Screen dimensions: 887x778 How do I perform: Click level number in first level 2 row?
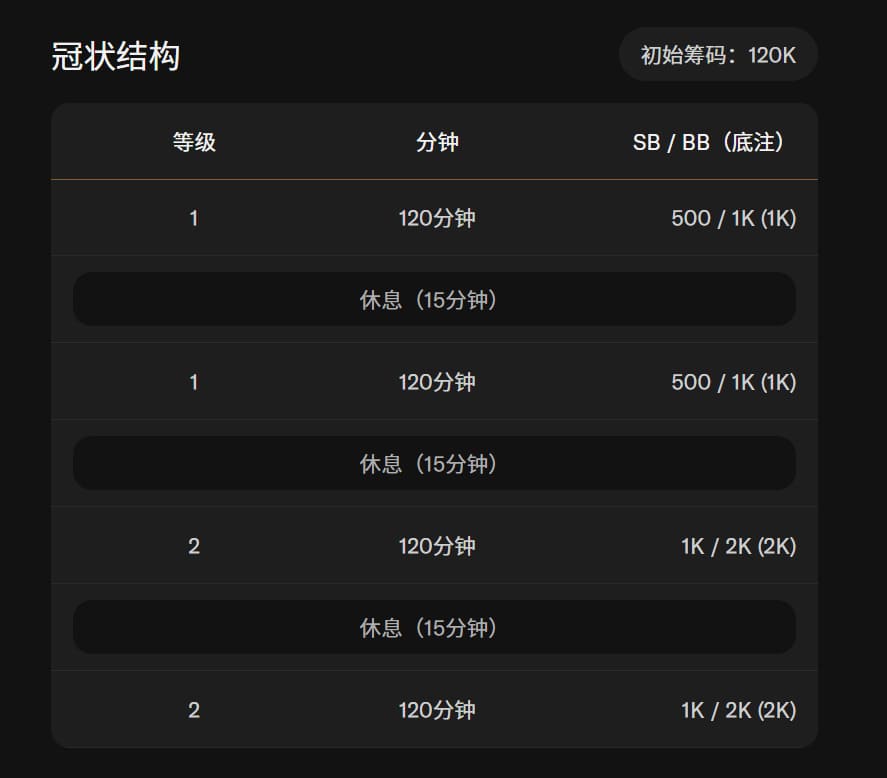[x=194, y=546]
